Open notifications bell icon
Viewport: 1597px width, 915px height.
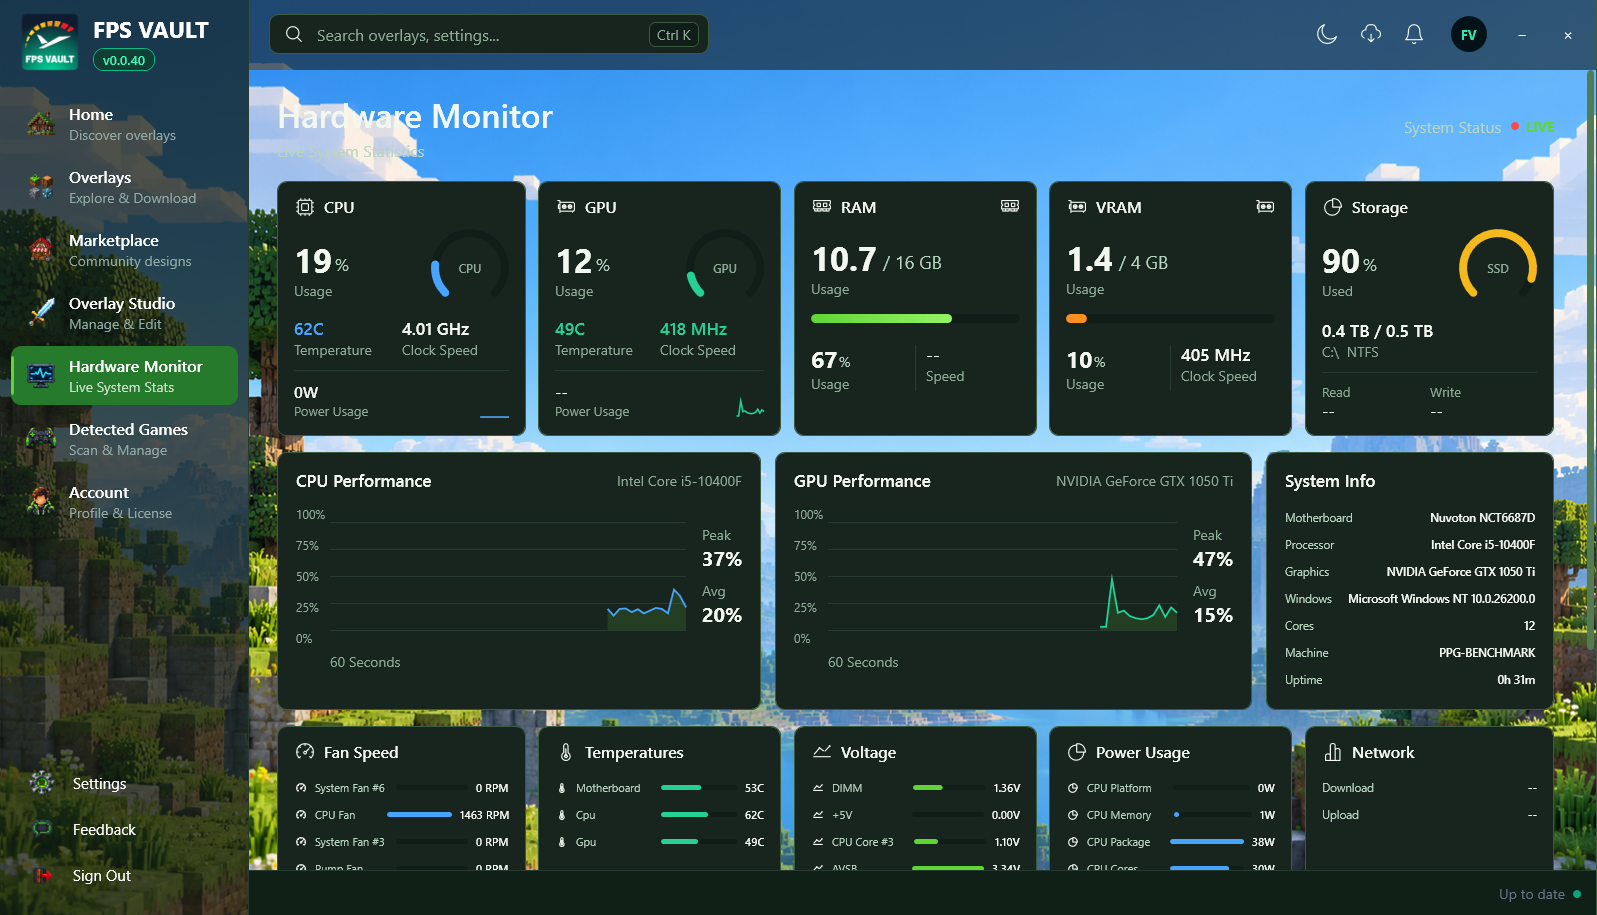(x=1414, y=35)
